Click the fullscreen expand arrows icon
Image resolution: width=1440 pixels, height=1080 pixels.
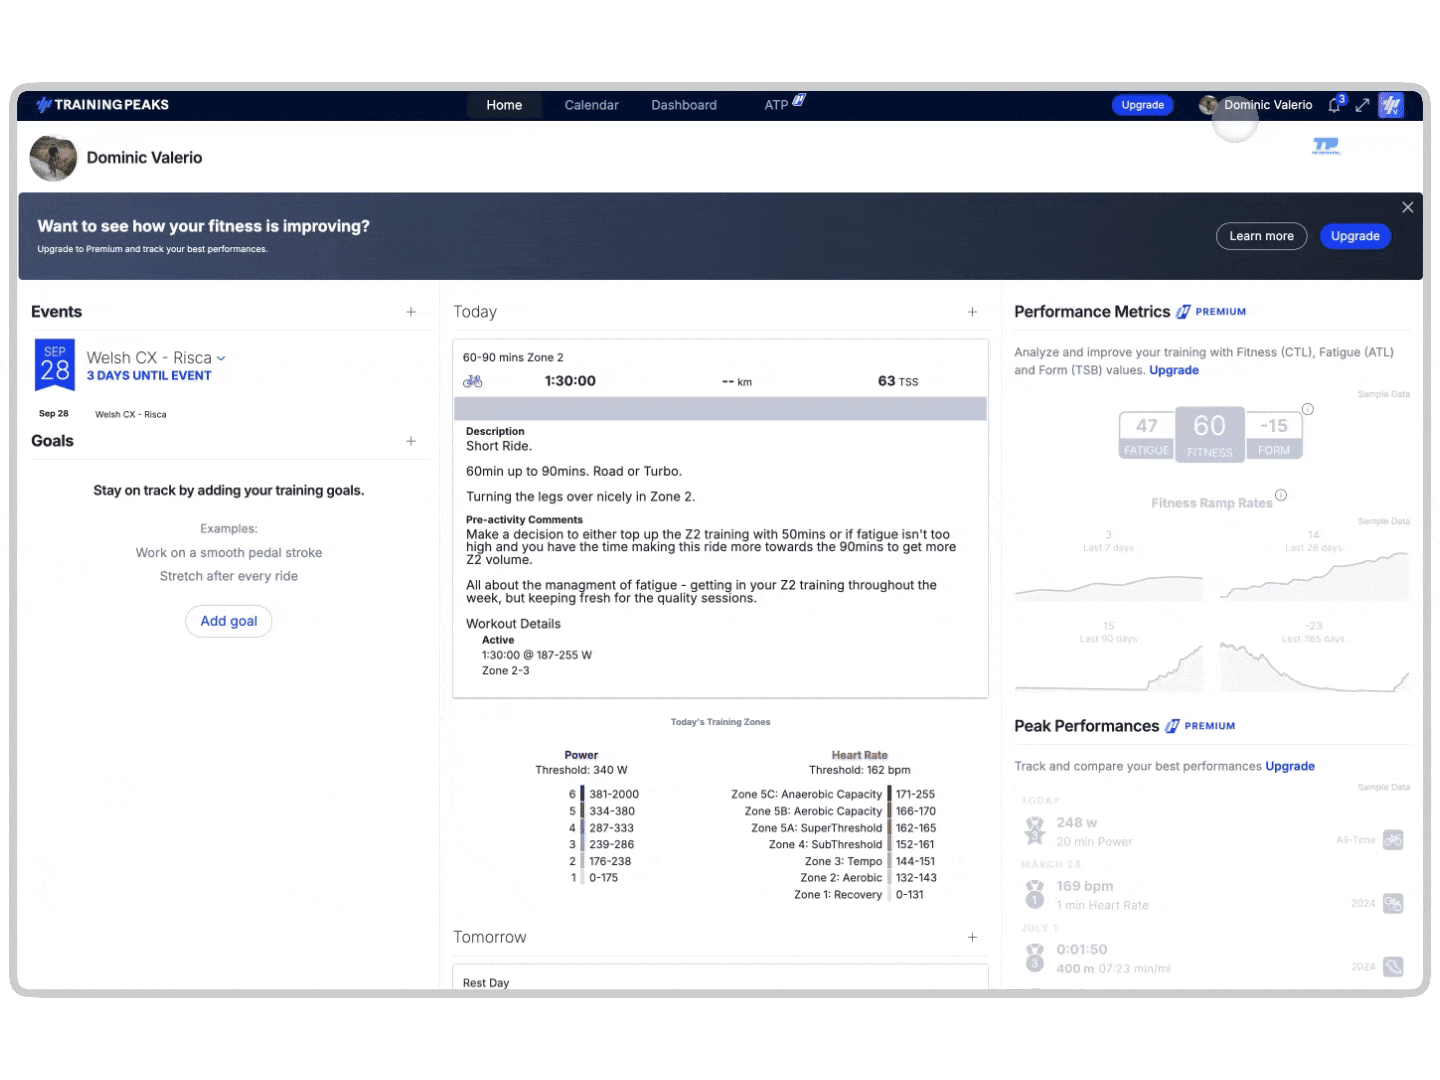[1362, 105]
